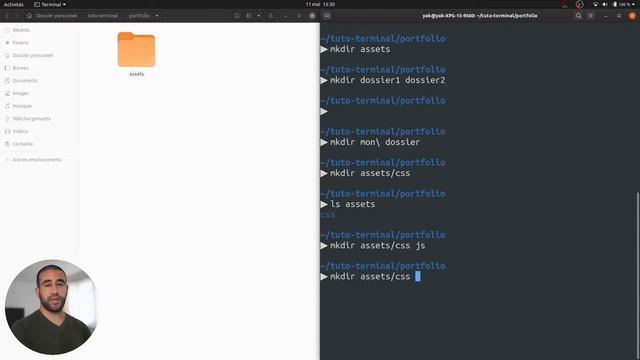Open a new terminal tab icon
Screen dimensions: 640x360
[327, 16]
